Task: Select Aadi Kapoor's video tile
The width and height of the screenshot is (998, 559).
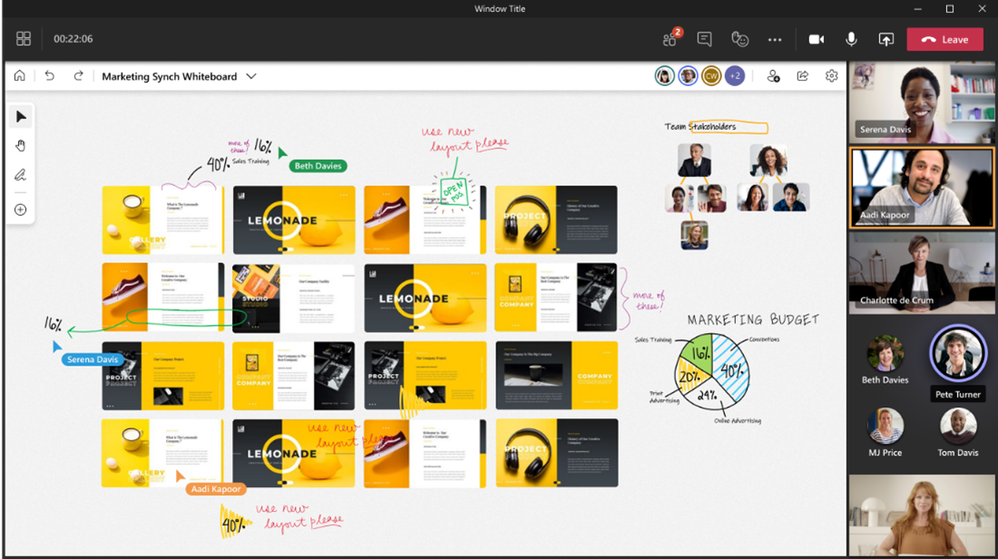Action: point(921,188)
